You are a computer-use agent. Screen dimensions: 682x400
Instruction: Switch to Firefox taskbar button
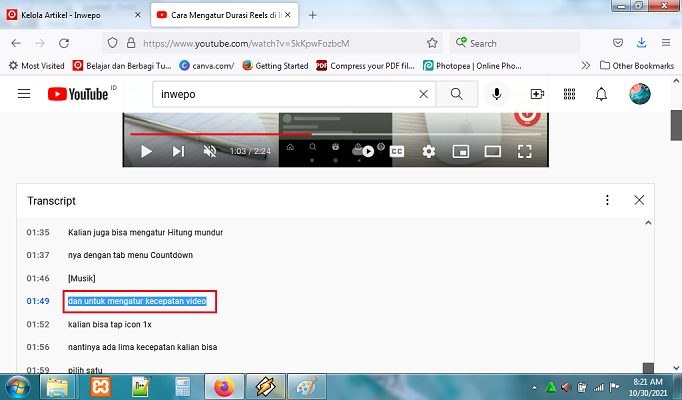tap(224, 387)
